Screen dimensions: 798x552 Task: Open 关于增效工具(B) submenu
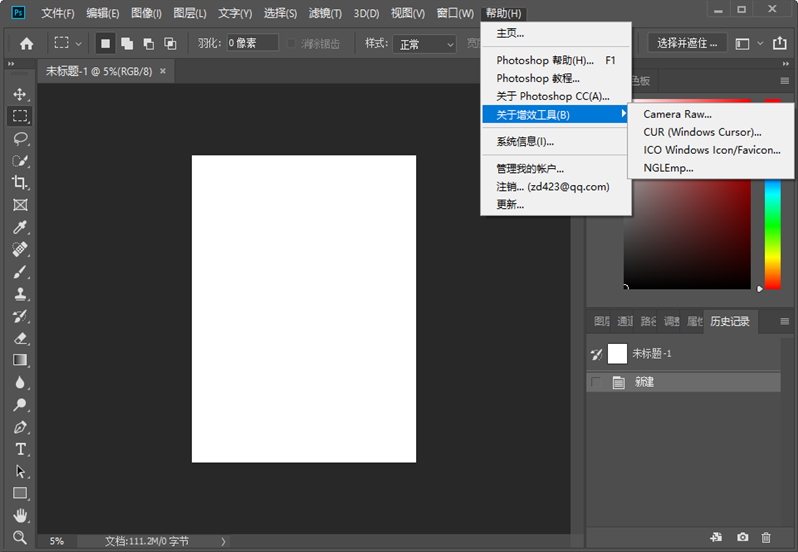click(556, 114)
